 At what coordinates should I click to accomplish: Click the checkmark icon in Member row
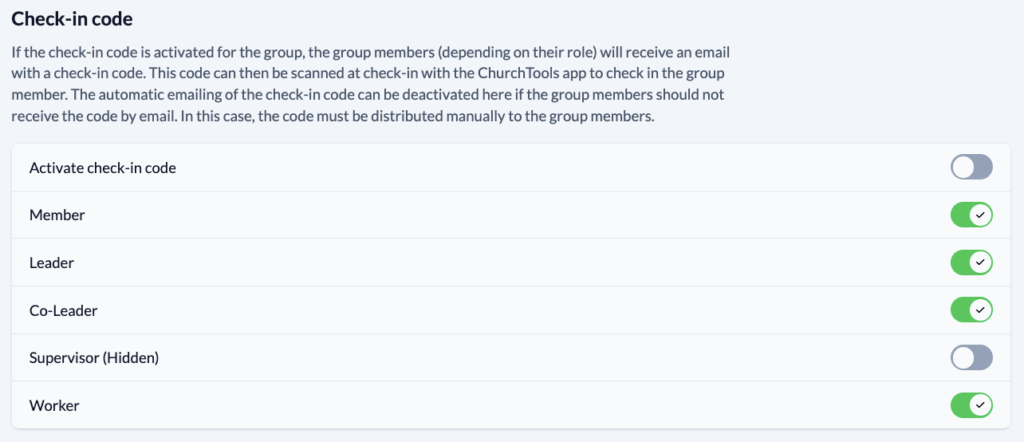[x=981, y=215]
